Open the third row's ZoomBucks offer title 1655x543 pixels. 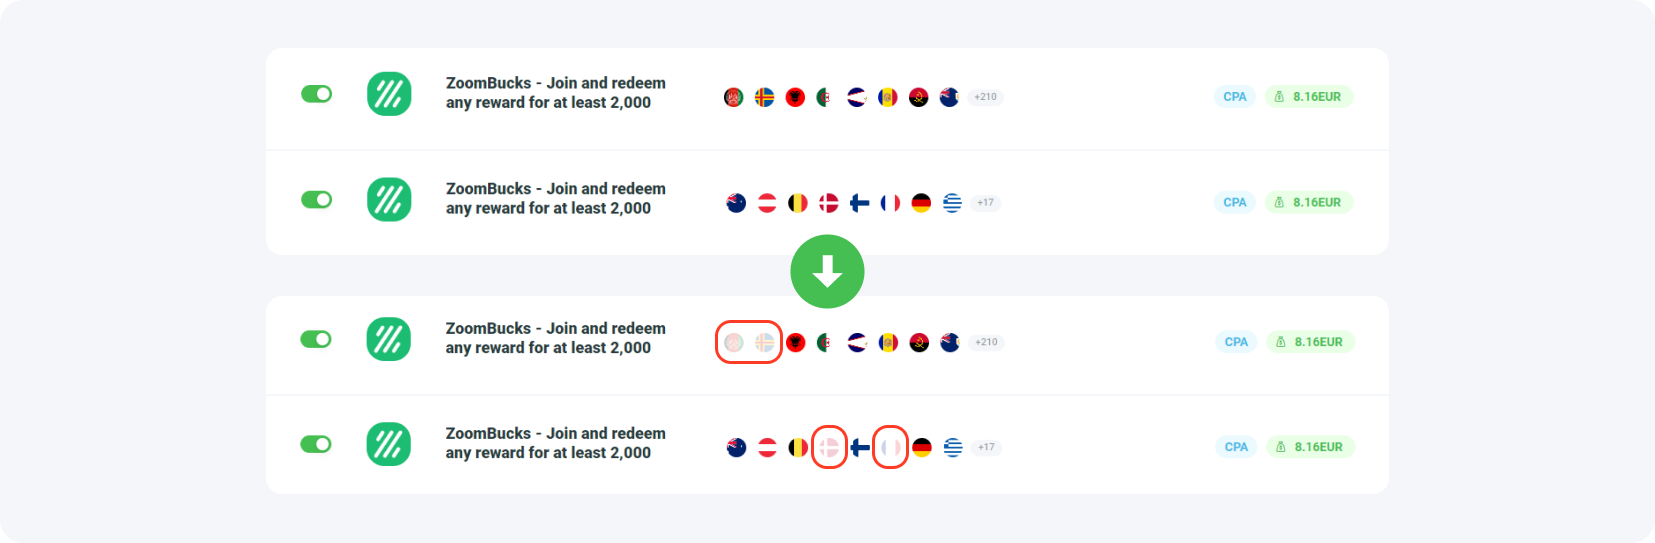point(555,338)
